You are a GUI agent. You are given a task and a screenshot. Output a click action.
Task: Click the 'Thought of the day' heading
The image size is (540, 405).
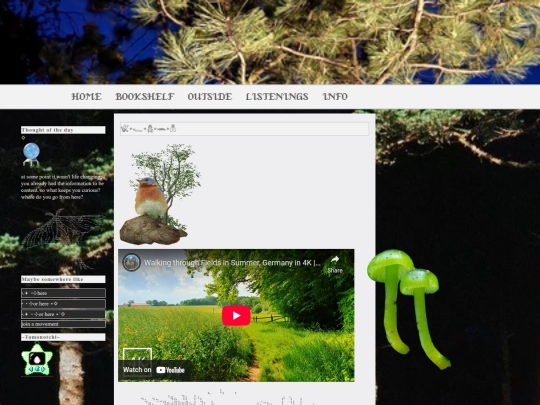pyautogui.click(x=63, y=130)
